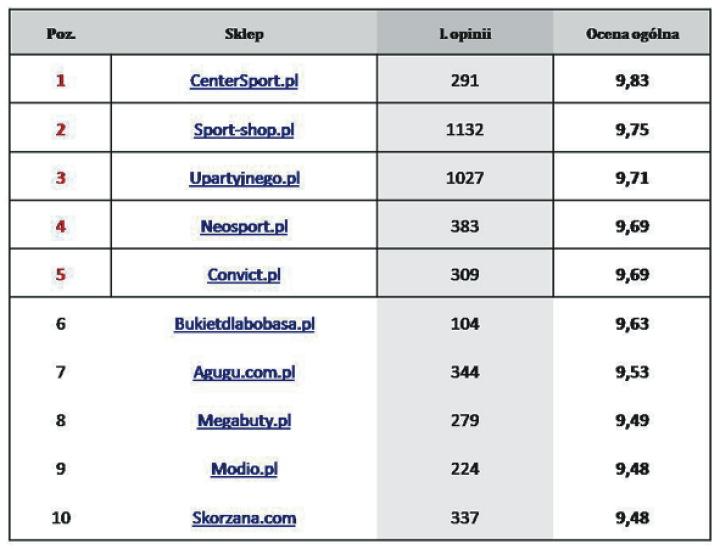The width and height of the screenshot is (720, 549).
Task: Open the Agugu.com.pl link
Action: (x=244, y=372)
